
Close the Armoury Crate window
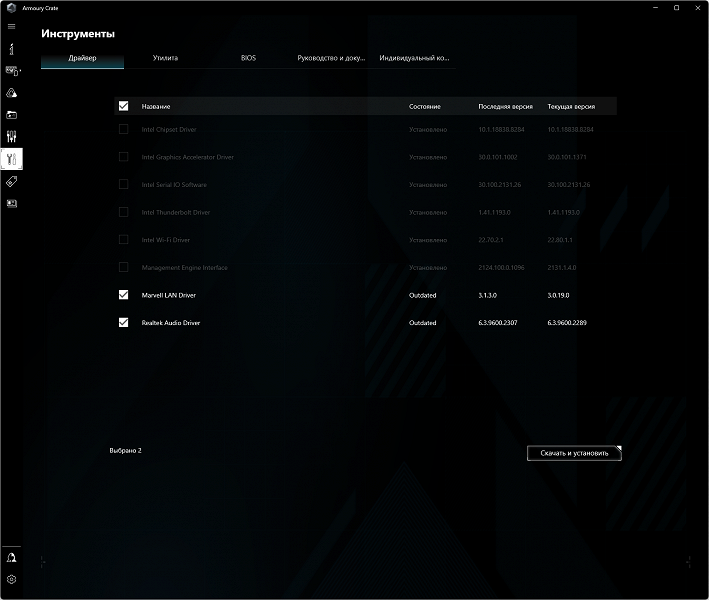(697, 8)
